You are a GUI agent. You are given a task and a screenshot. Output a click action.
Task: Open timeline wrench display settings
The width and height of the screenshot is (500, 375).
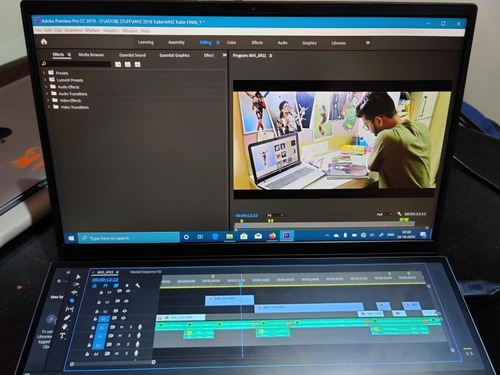click(x=138, y=285)
